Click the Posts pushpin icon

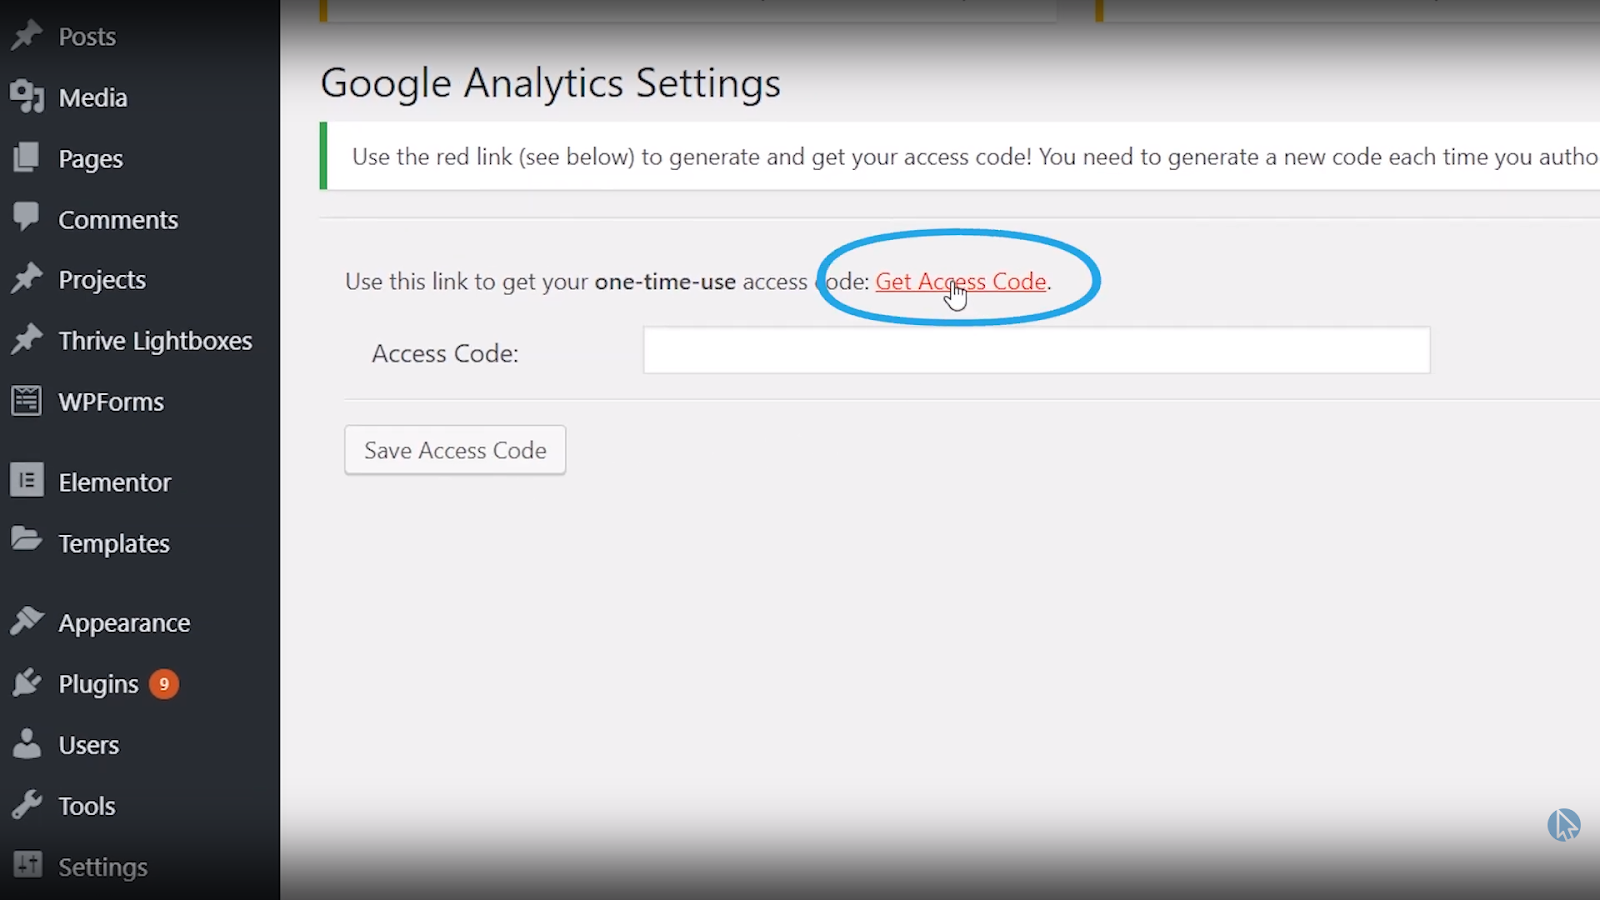pos(27,36)
